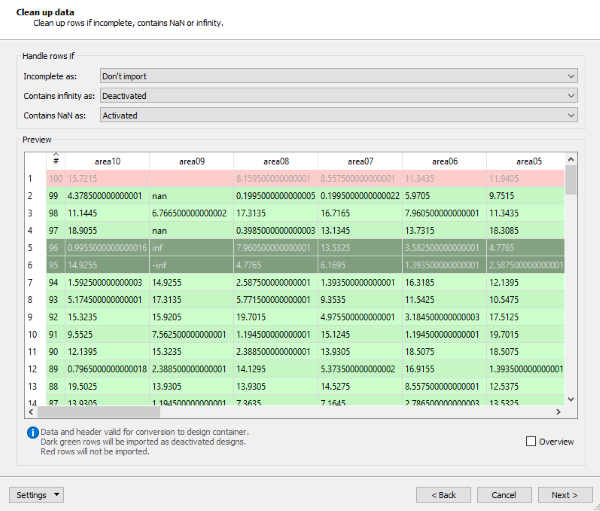Click the Cancel button

click(504, 495)
